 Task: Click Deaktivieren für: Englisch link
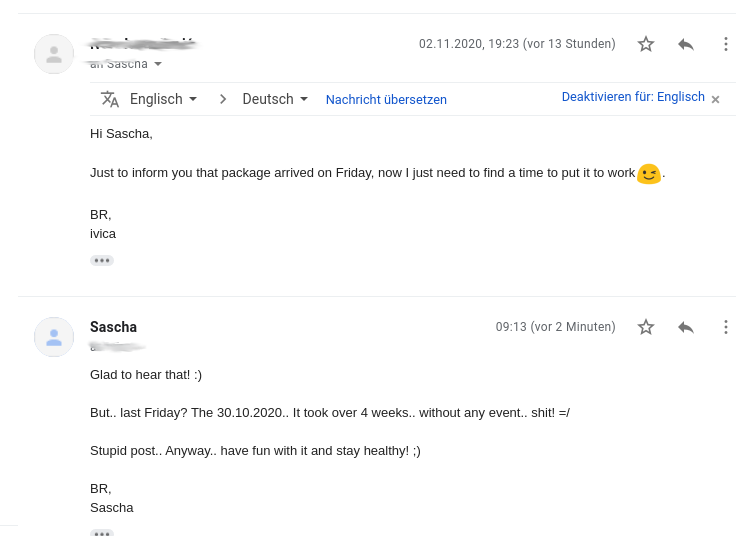(x=633, y=97)
